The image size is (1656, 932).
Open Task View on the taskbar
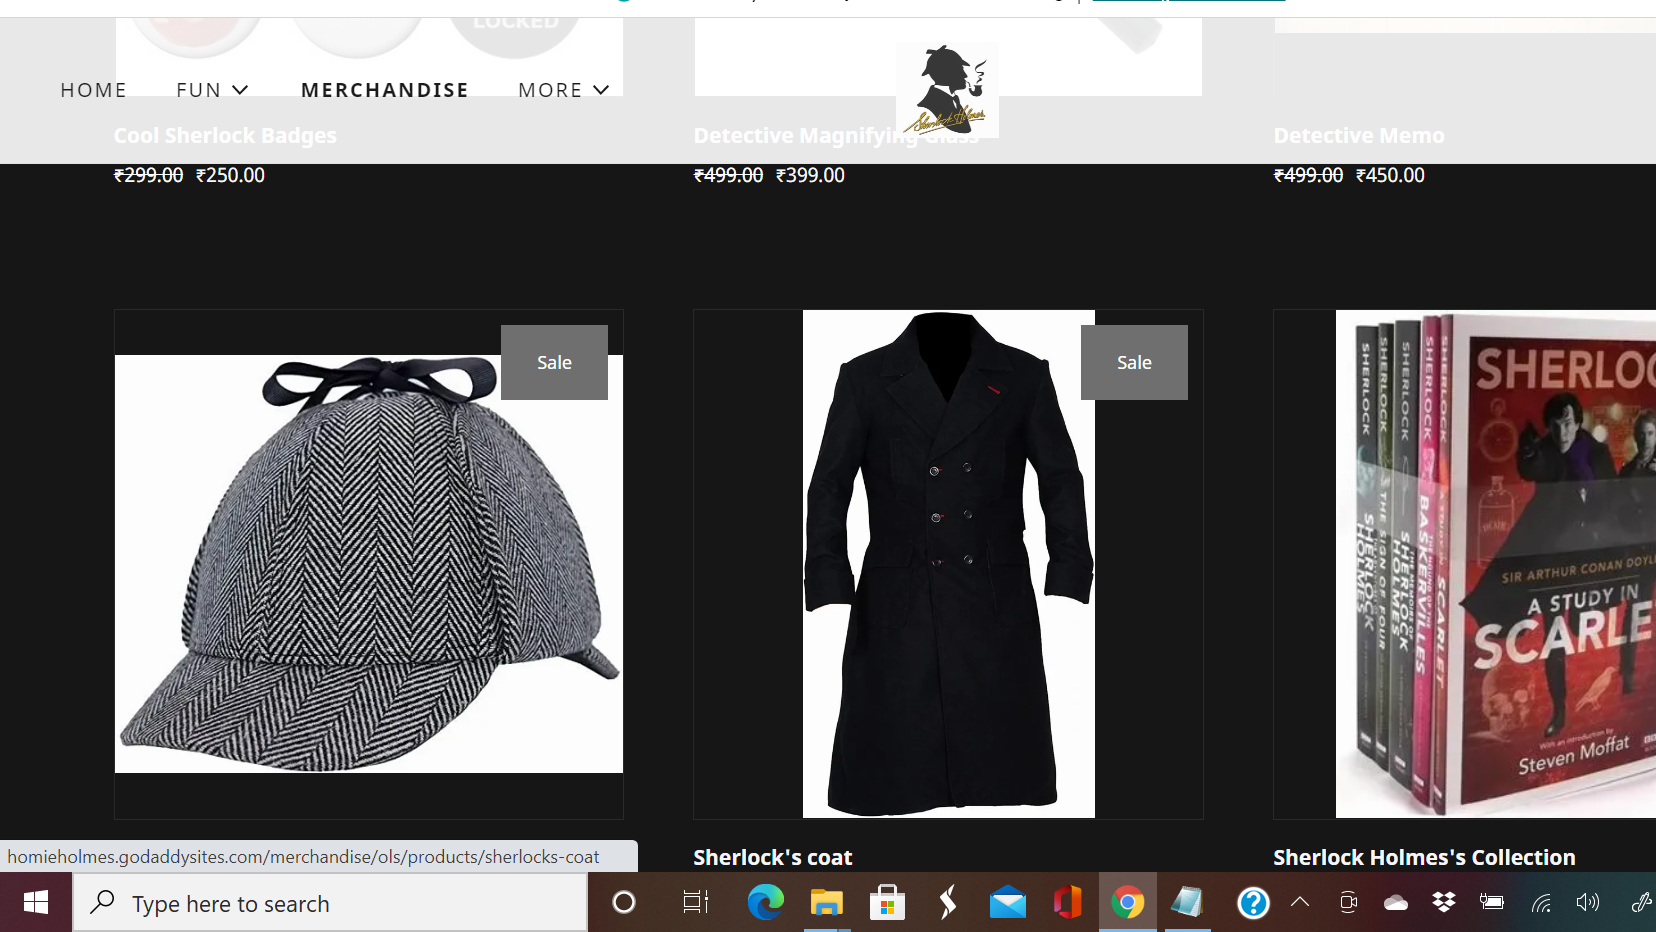pyautogui.click(x=695, y=903)
